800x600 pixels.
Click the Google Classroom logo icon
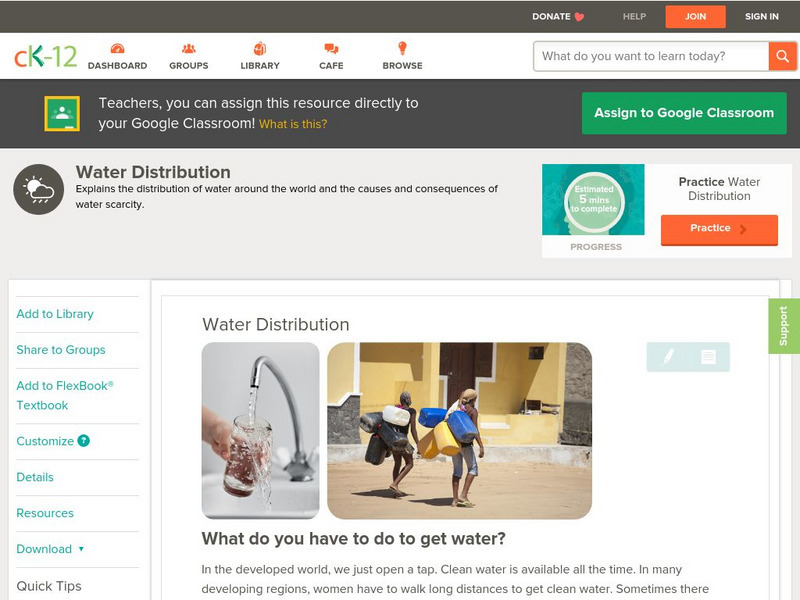point(62,113)
